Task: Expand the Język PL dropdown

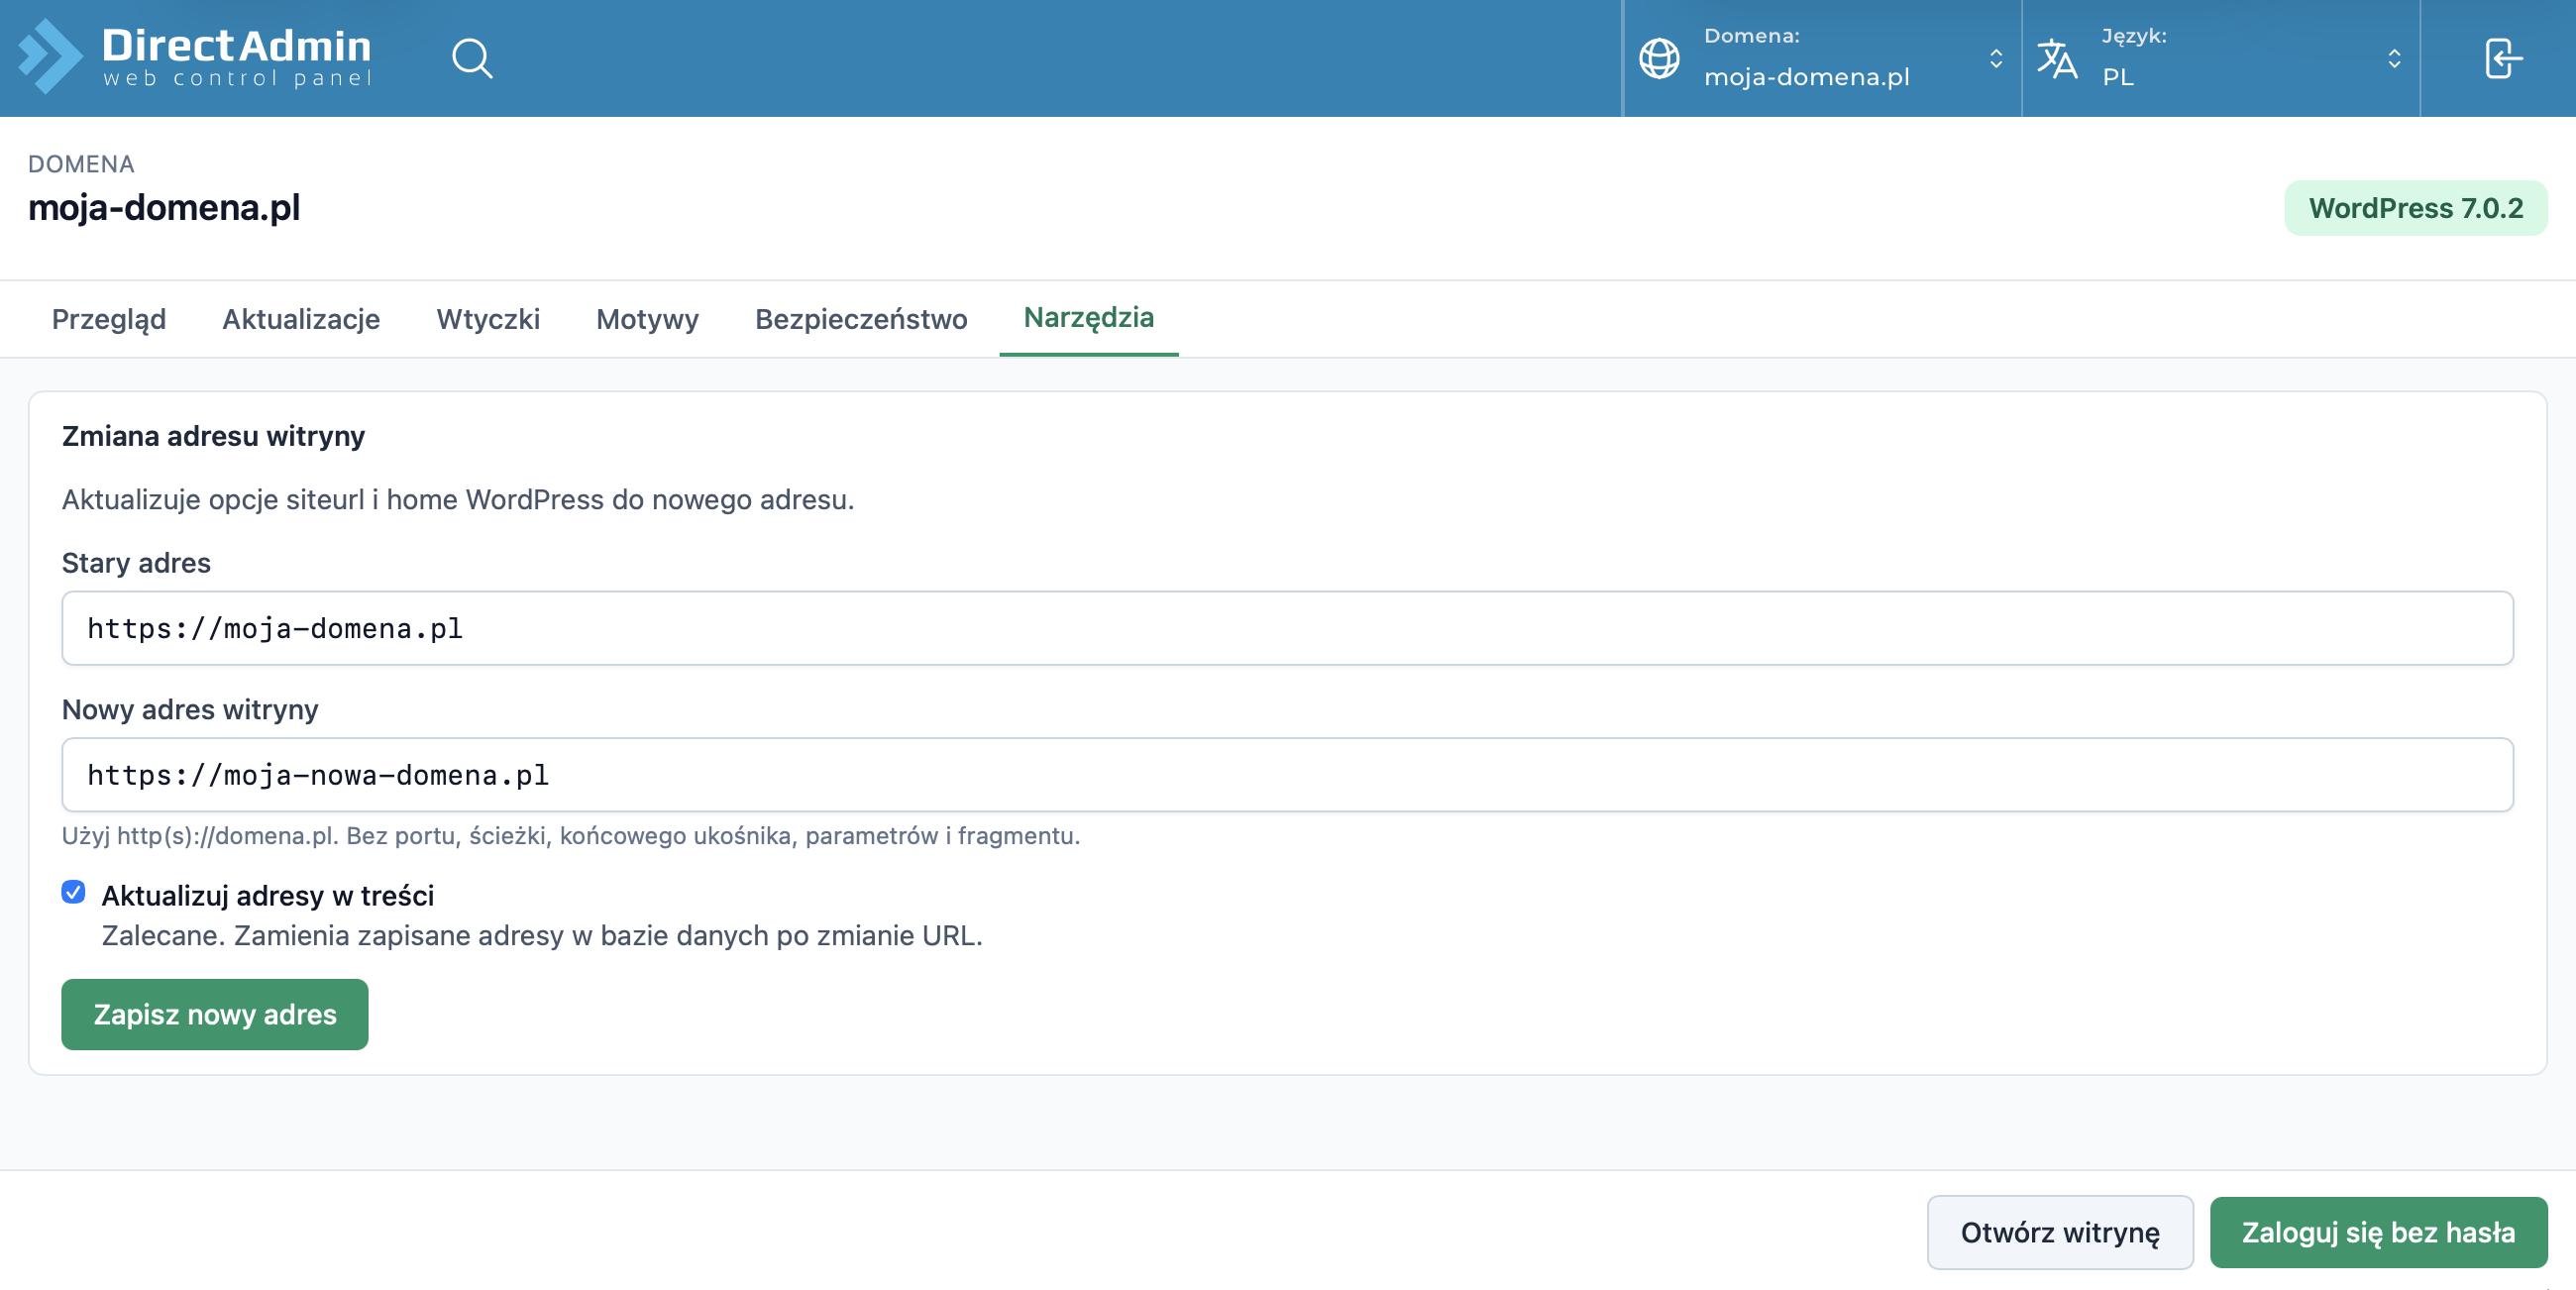Action: [x=2220, y=58]
